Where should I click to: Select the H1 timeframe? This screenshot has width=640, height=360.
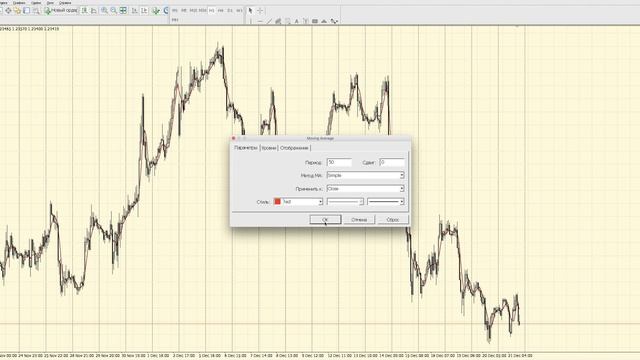tap(211, 10)
